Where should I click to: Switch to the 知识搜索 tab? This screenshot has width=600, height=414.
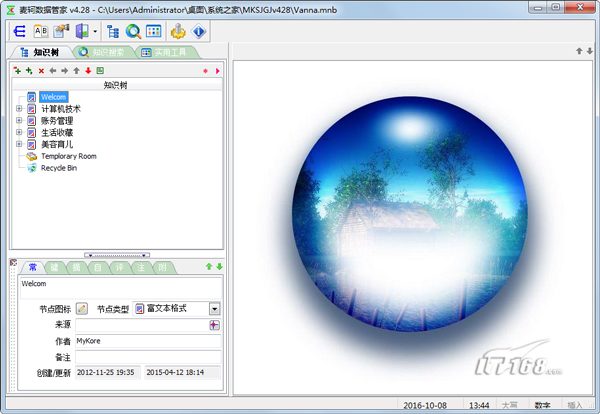[x=102, y=52]
